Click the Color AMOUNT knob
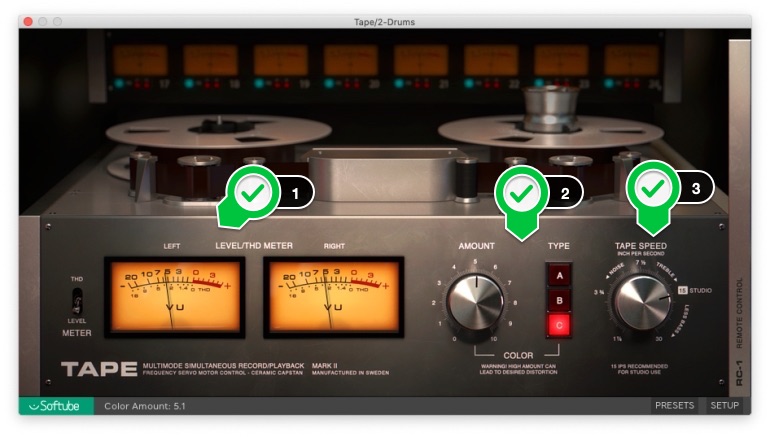The width and height of the screenshot is (770, 437). point(476,303)
